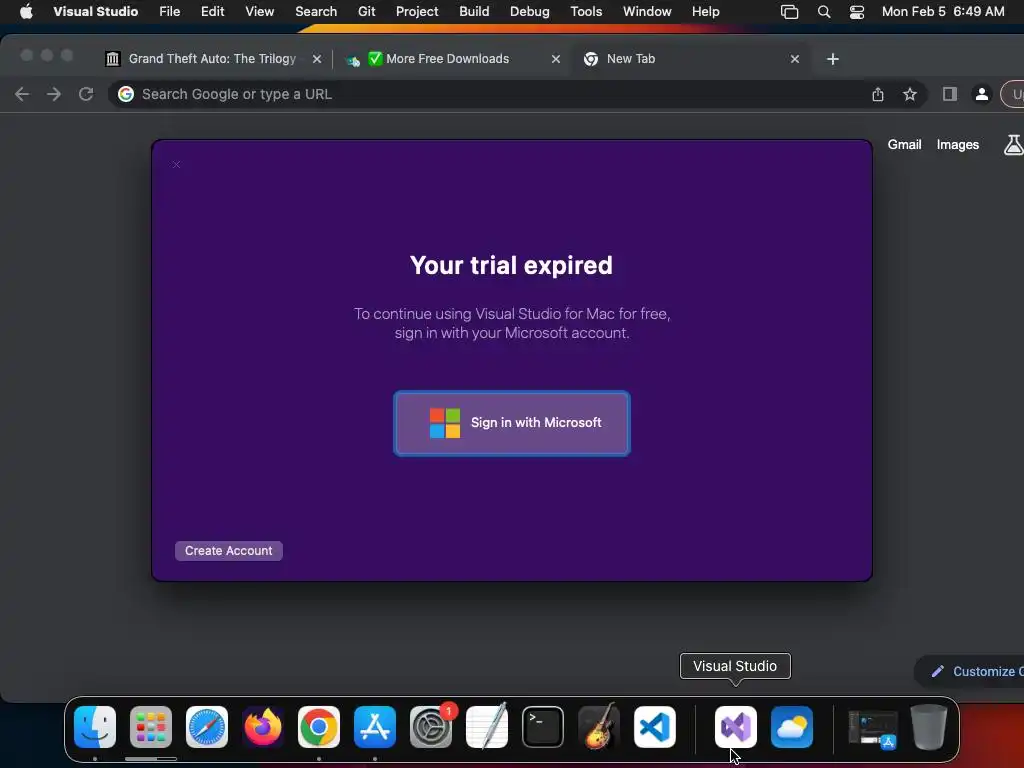This screenshot has width=1024, height=768.
Task: Toggle the Chrome side panel icon
Action: click(950, 94)
